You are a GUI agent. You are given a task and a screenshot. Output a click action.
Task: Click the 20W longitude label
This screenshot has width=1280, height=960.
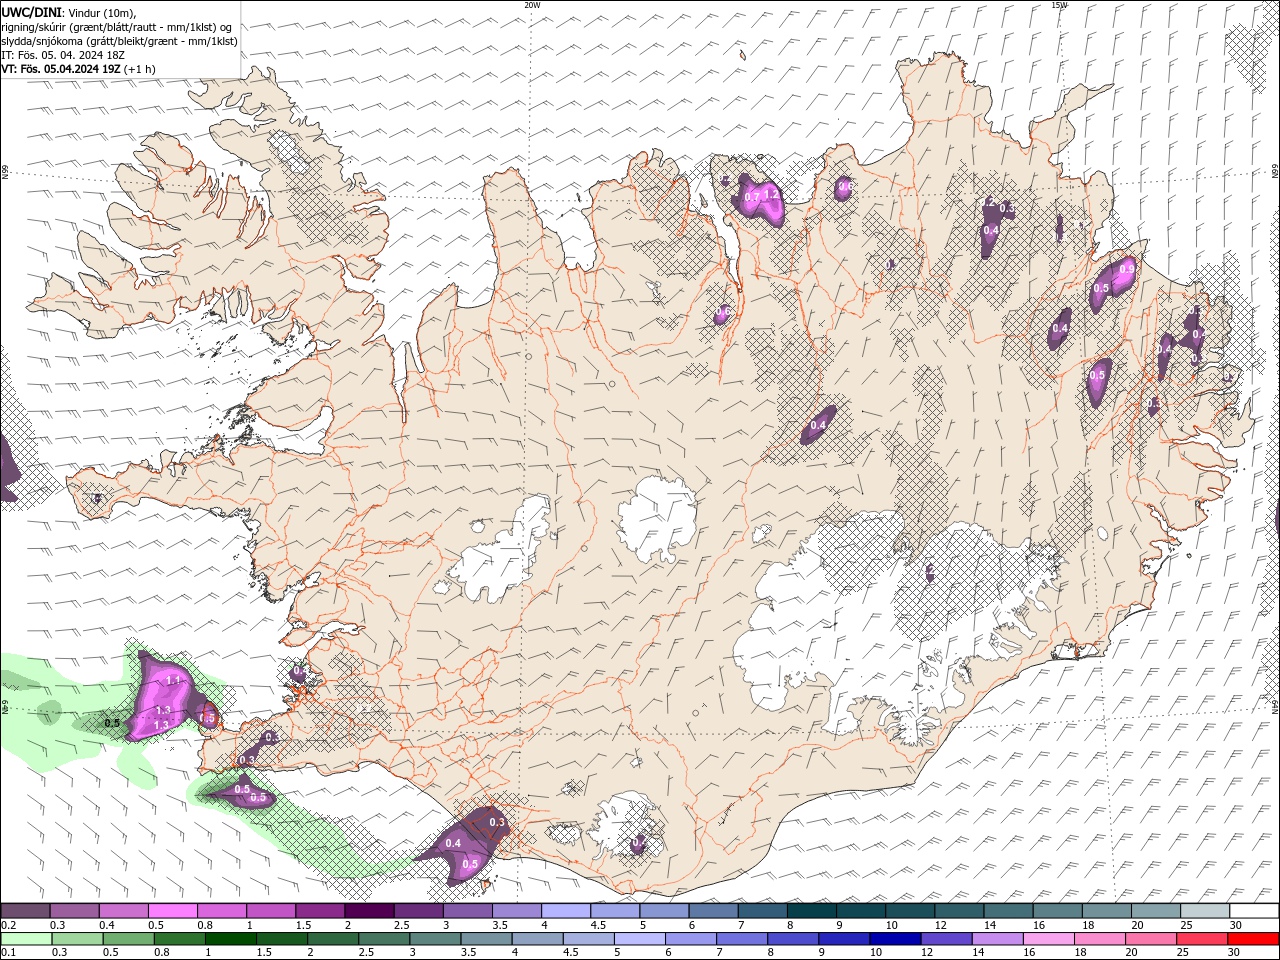point(532,5)
